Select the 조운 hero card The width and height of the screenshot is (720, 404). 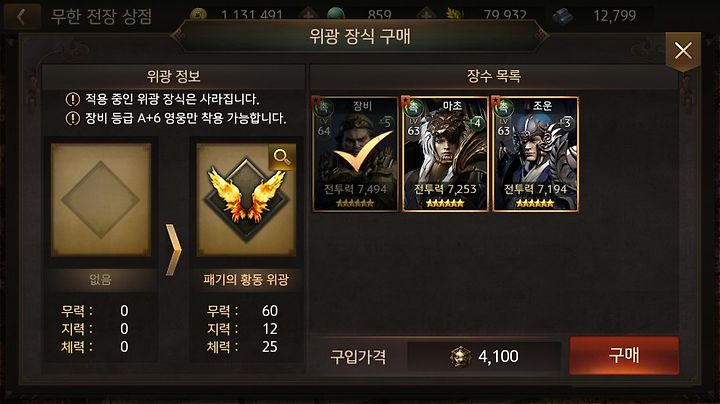click(535, 154)
